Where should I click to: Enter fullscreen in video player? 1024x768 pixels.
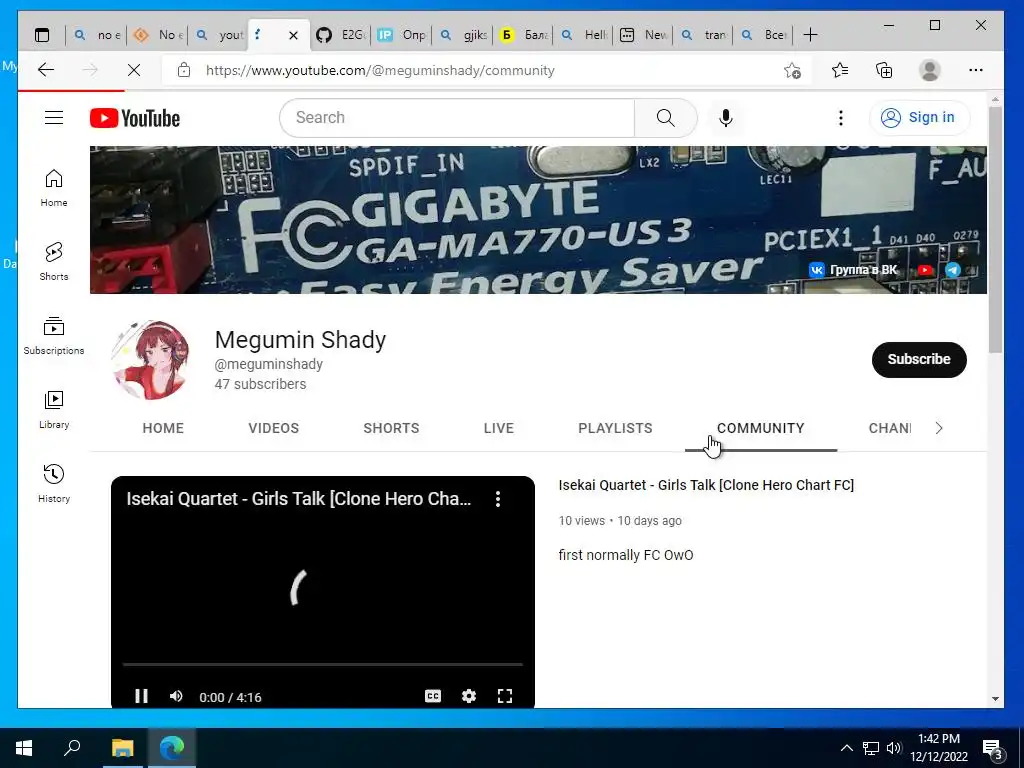(505, 696)
